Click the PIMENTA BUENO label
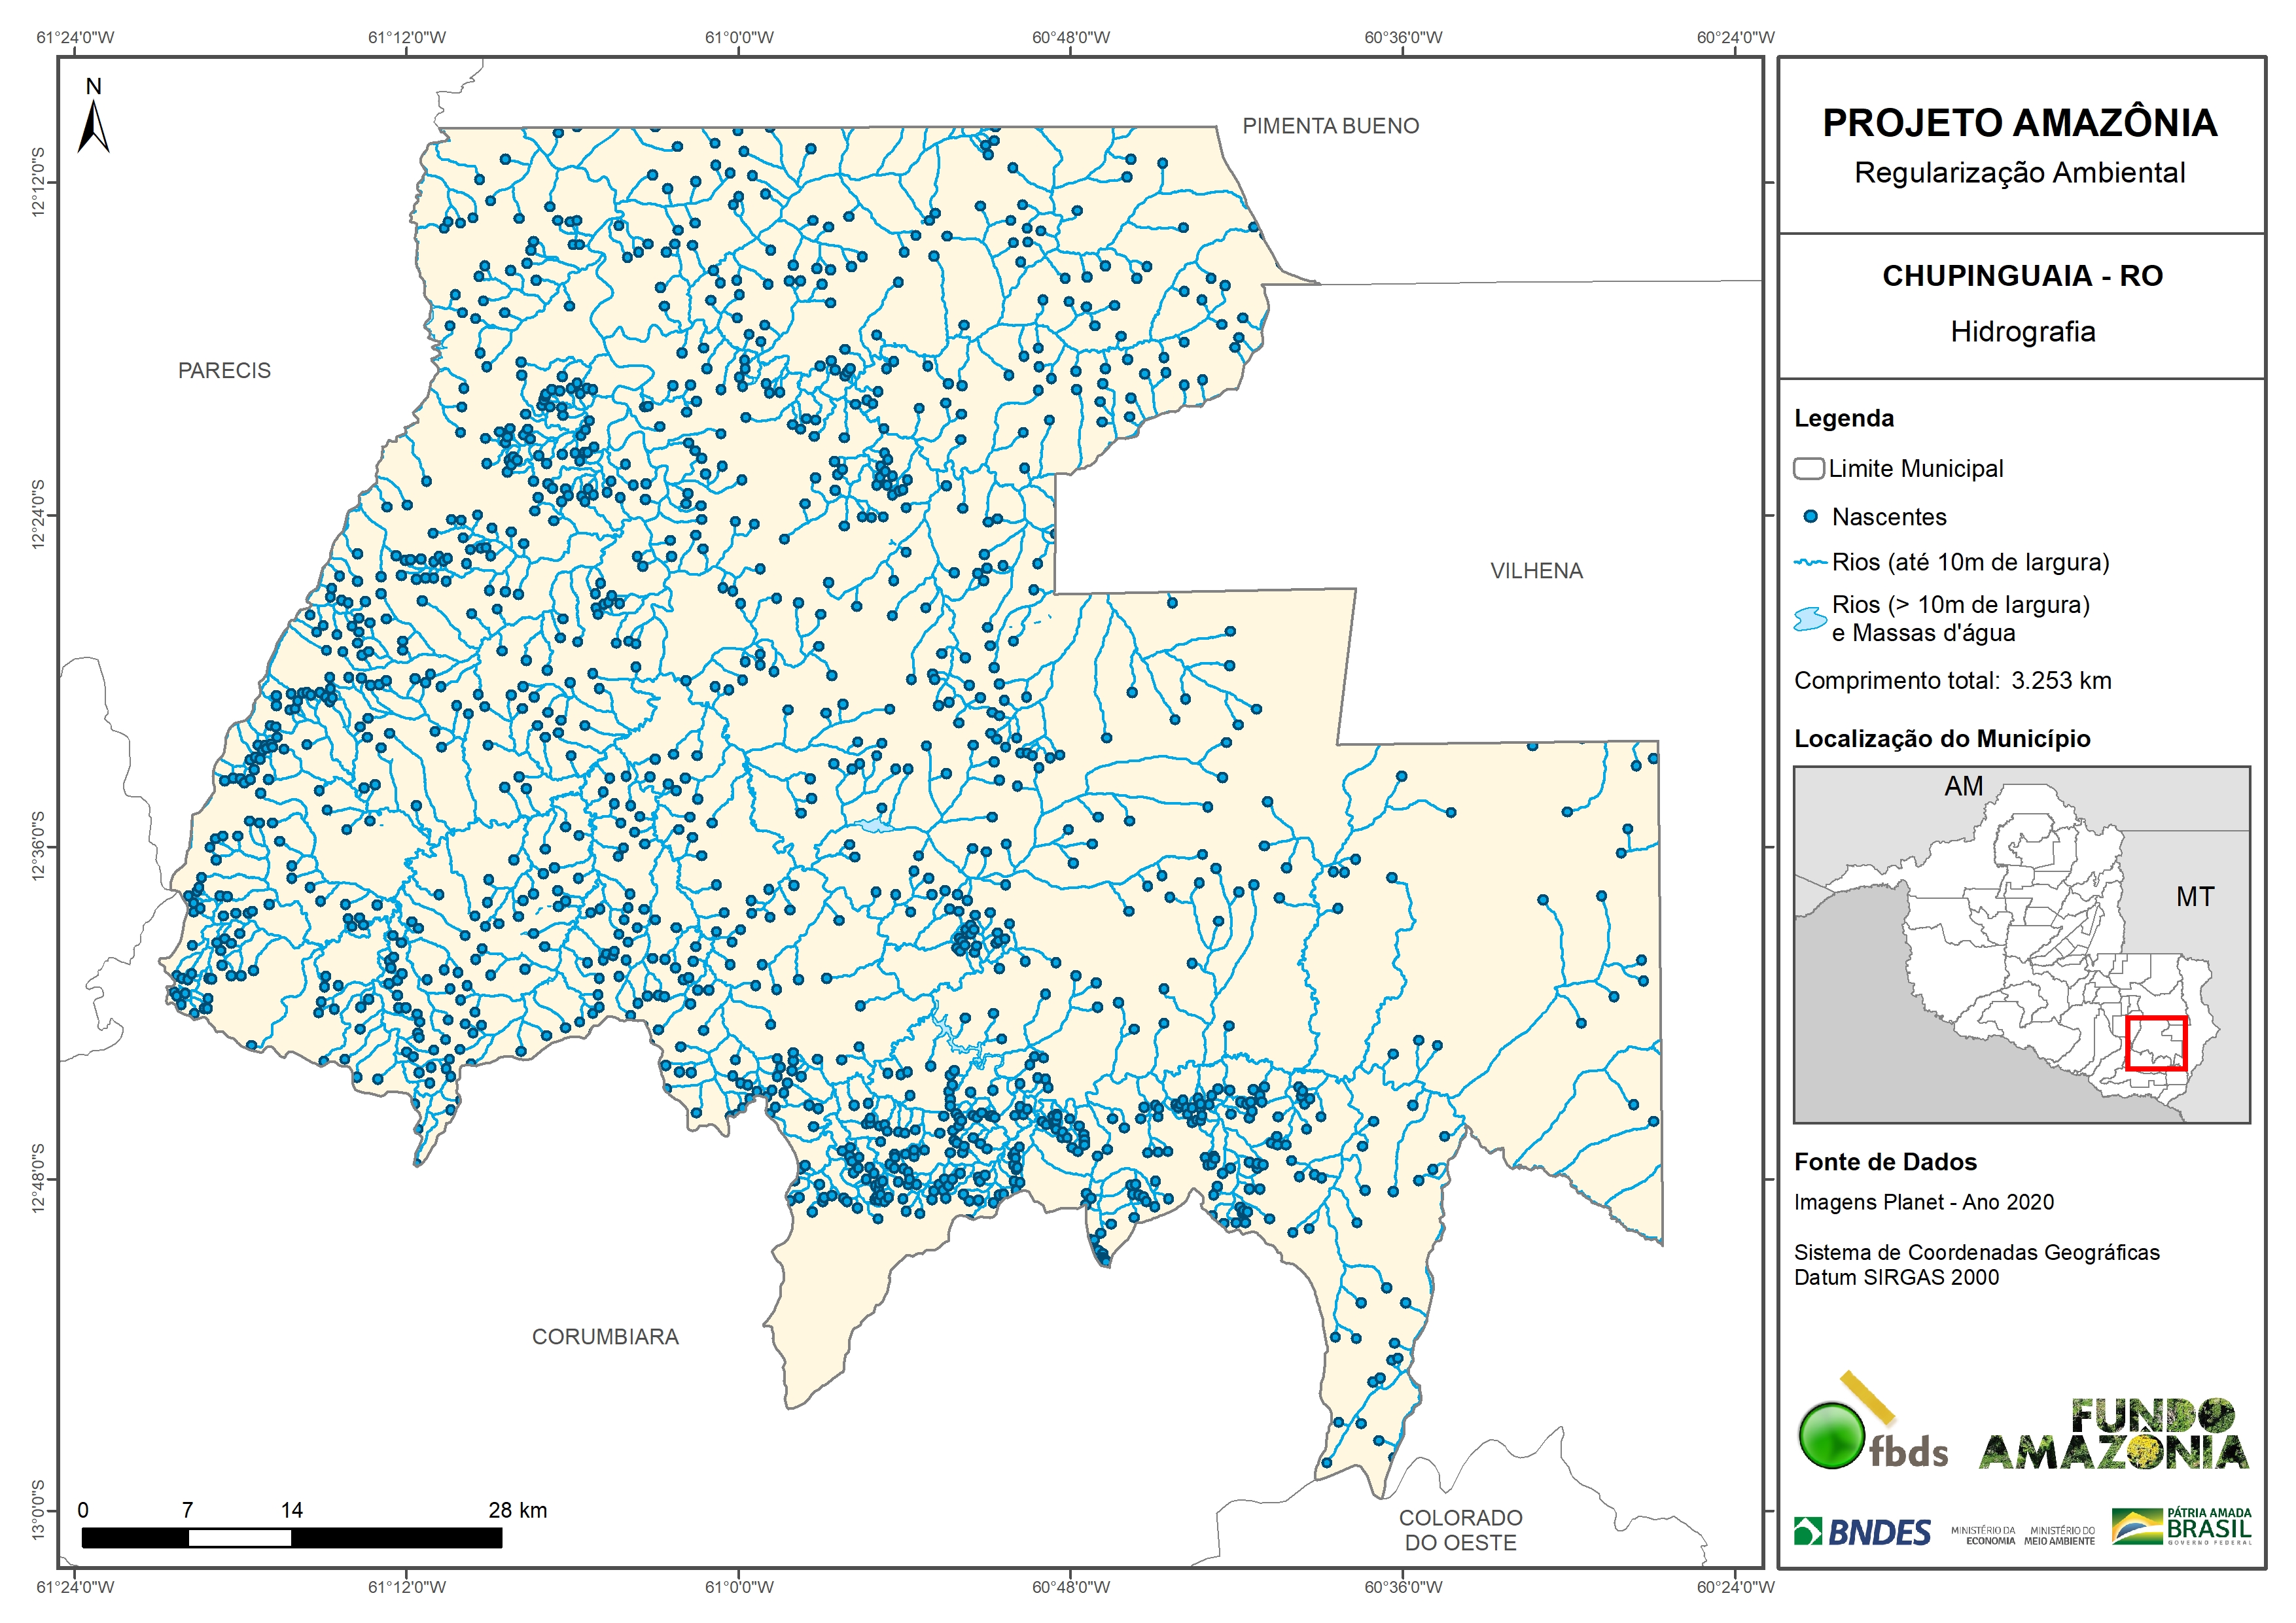Screen dimensions: 2296x1623 (x=1330, y=126)
